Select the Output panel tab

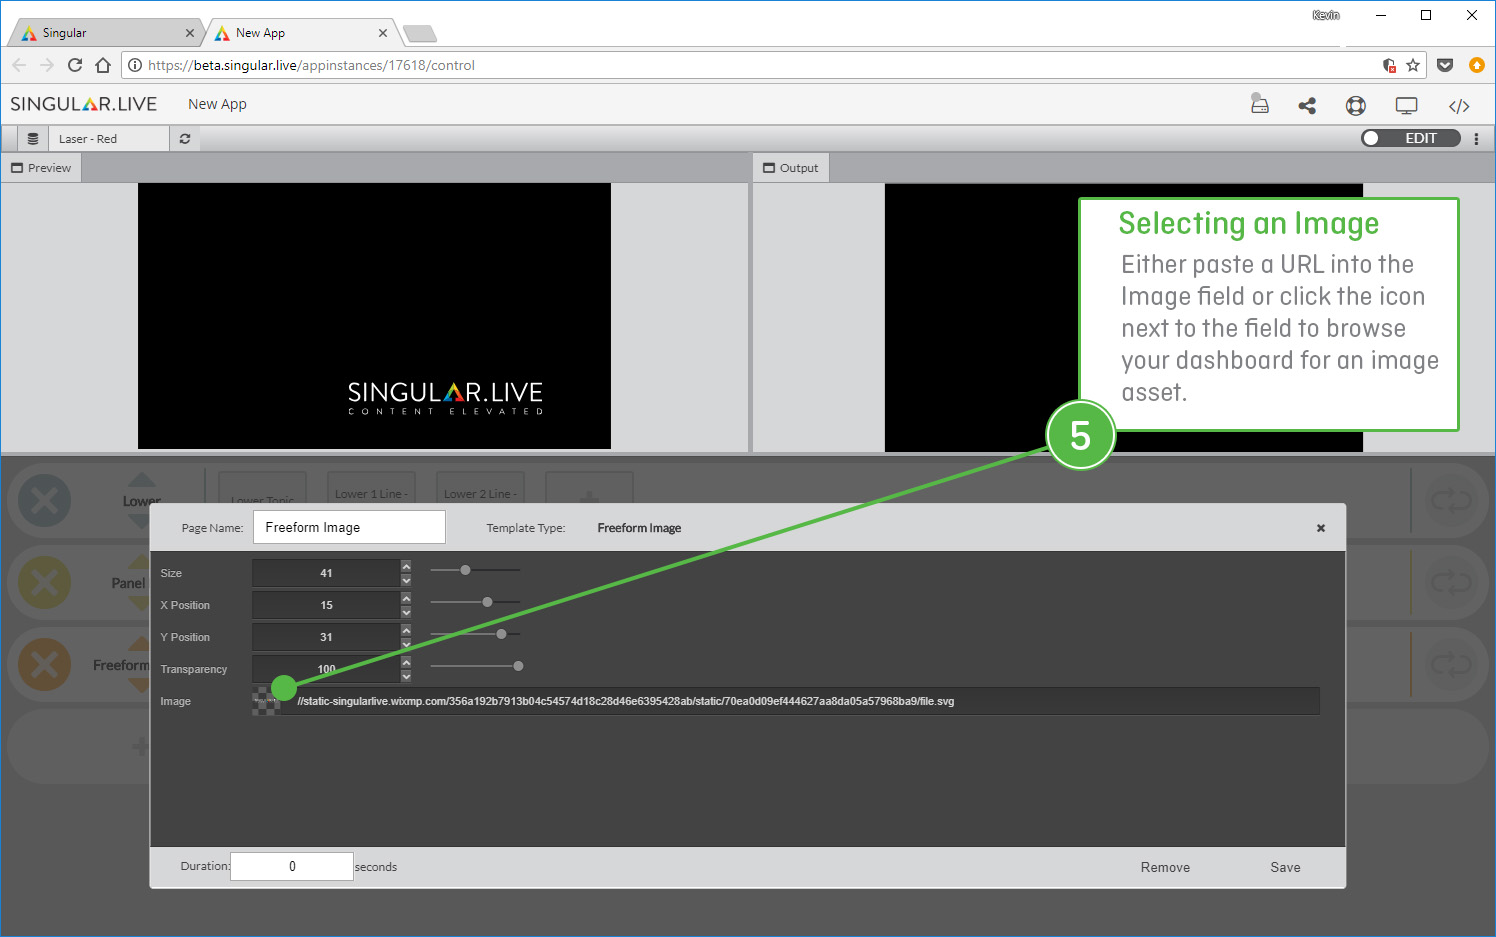point(791,168)
